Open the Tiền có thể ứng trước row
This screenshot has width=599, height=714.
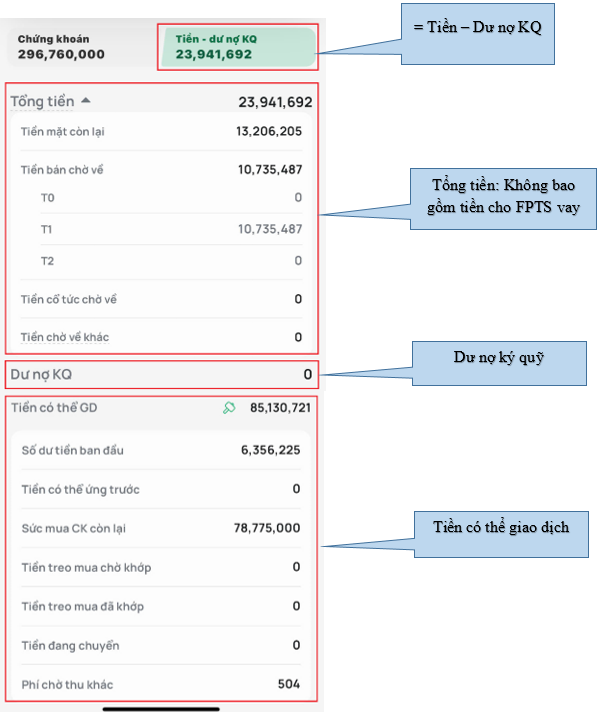pyautogui.click(x=161, y=490)
